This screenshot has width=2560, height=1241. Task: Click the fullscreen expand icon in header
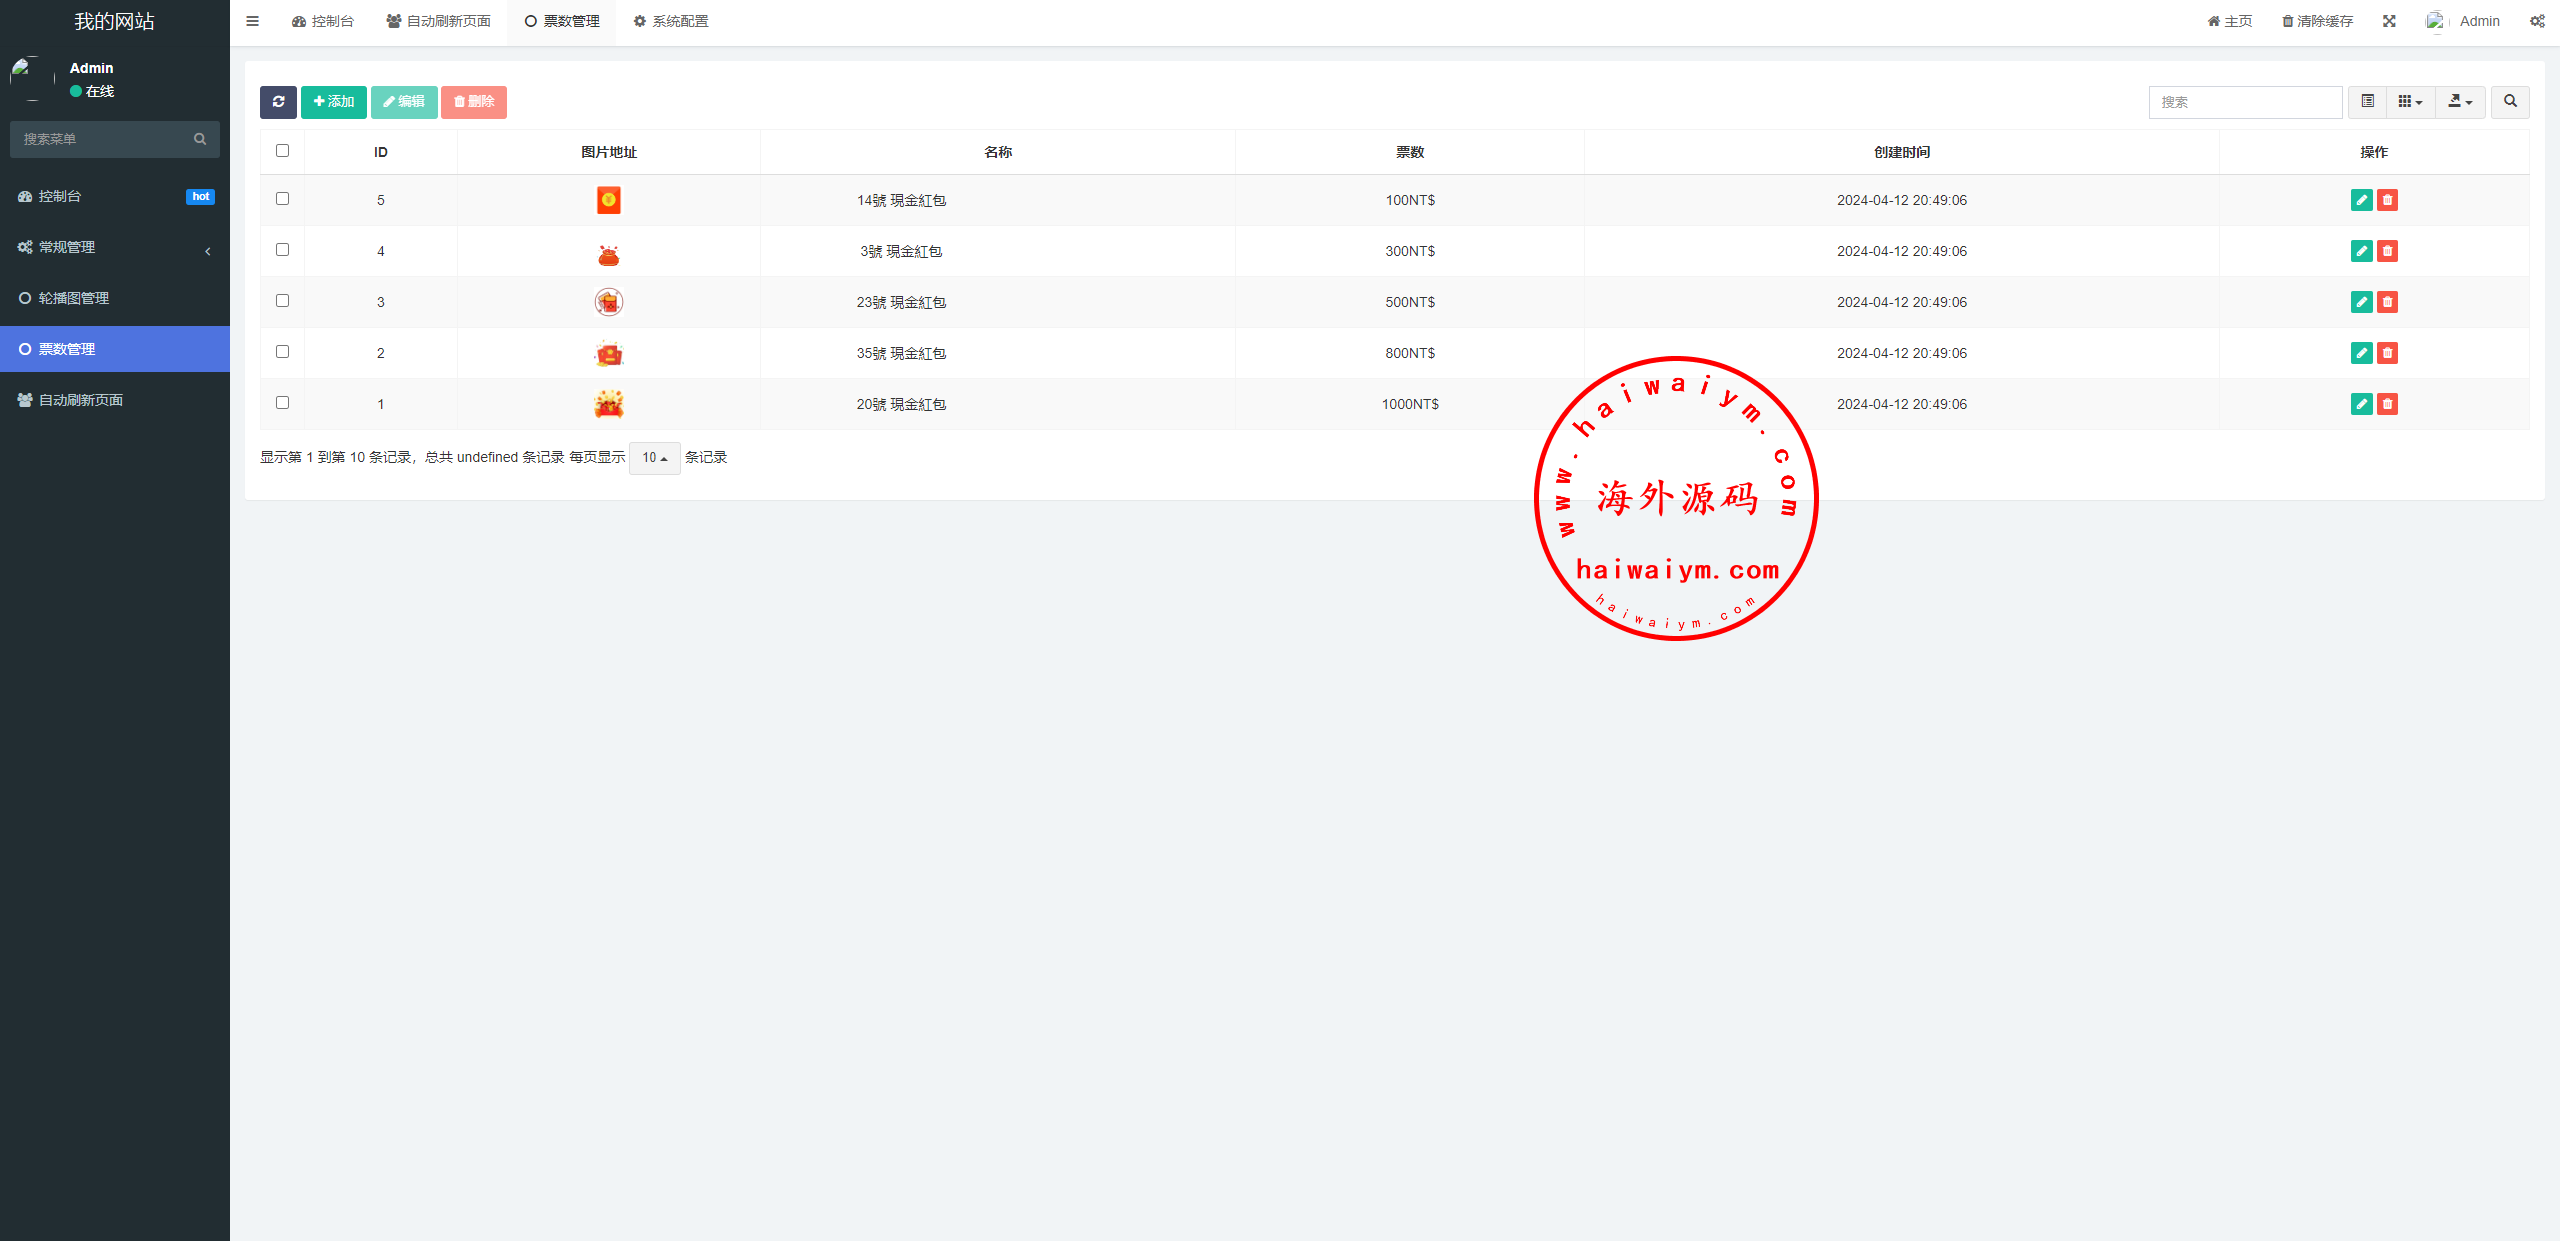point(2389,21)
